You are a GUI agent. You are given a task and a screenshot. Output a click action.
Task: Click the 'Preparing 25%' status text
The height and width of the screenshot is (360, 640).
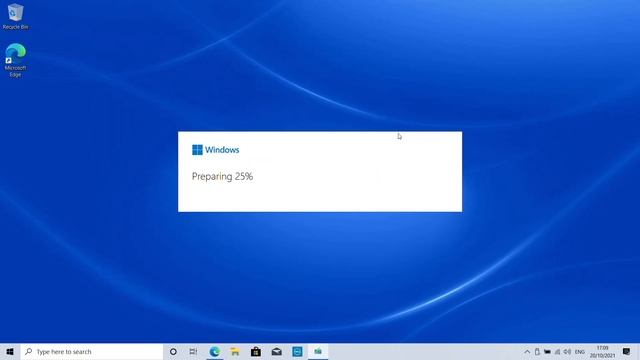pyautogui.click(x=222, y=176)
